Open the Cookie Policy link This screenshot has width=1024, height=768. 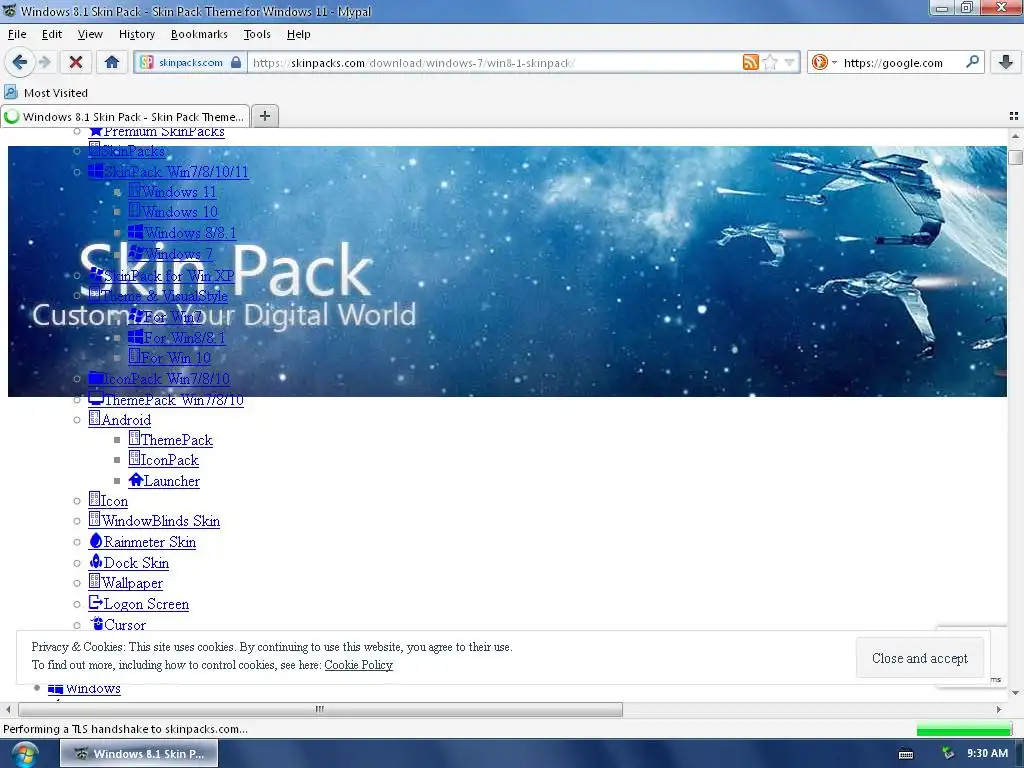[x=359, y=665]
